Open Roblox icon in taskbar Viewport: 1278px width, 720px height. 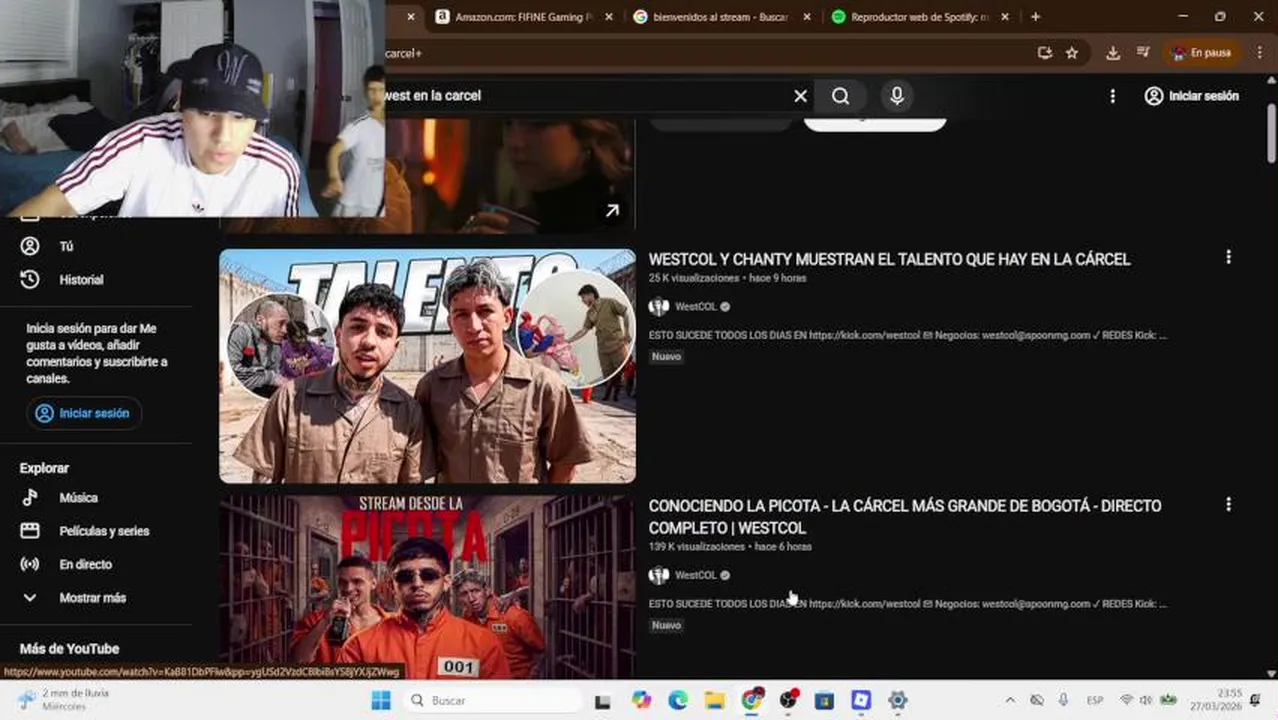[x=861, y=700]
